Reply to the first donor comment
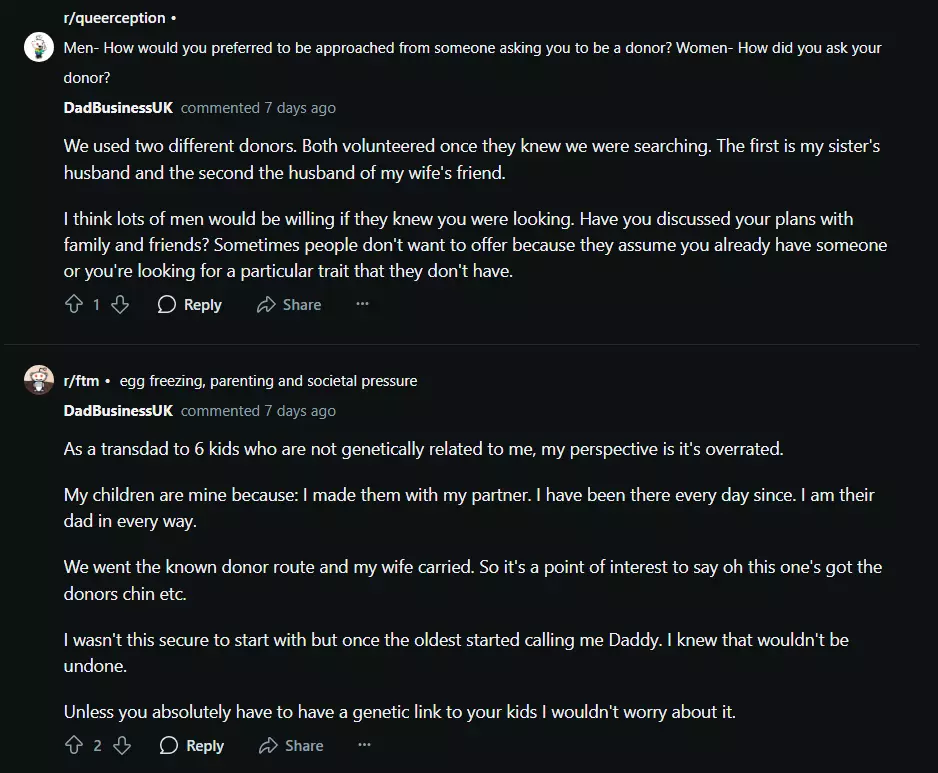The width and height of the screenshot is (938, 773). [190, 305]
